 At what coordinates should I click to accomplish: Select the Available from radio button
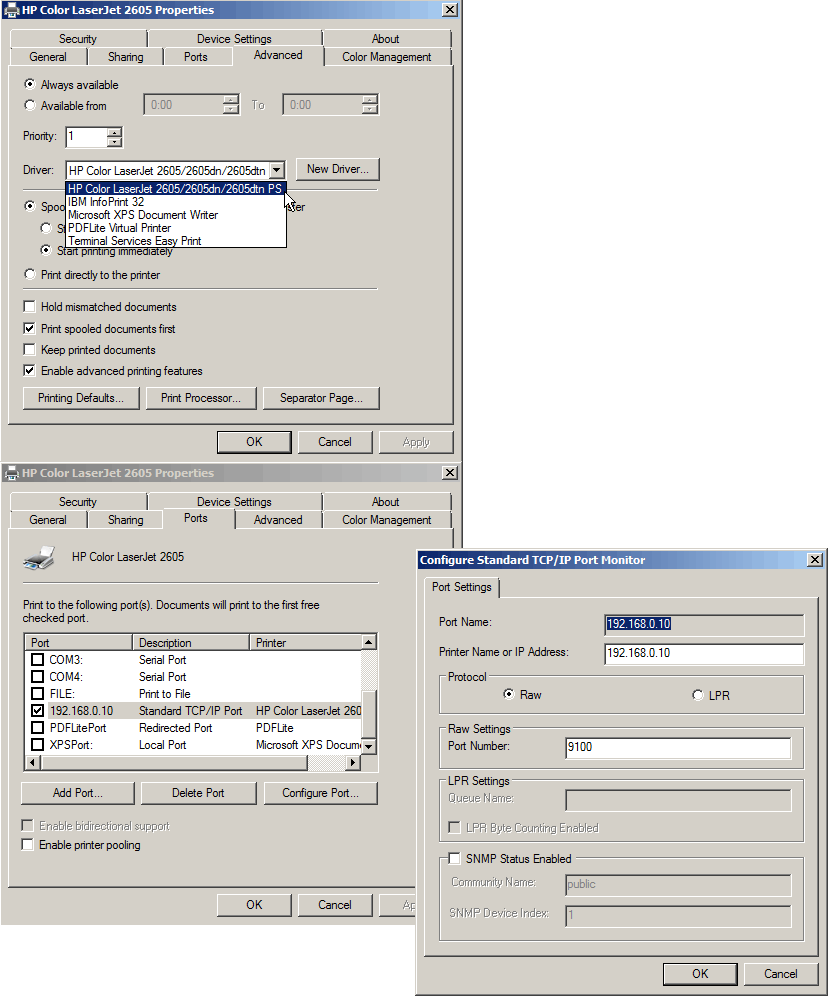pyautogui.click(x=29, y=105)
